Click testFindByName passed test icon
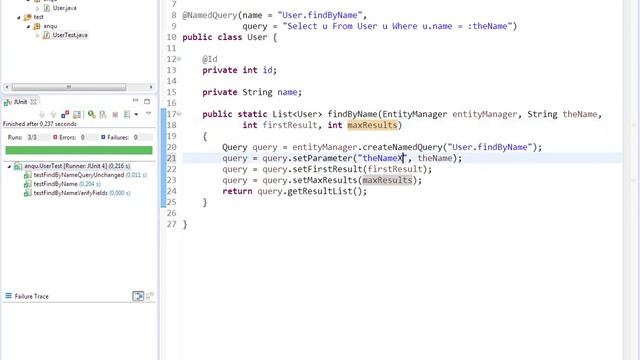This screenshot has height=360, width=640. [27, 184]
